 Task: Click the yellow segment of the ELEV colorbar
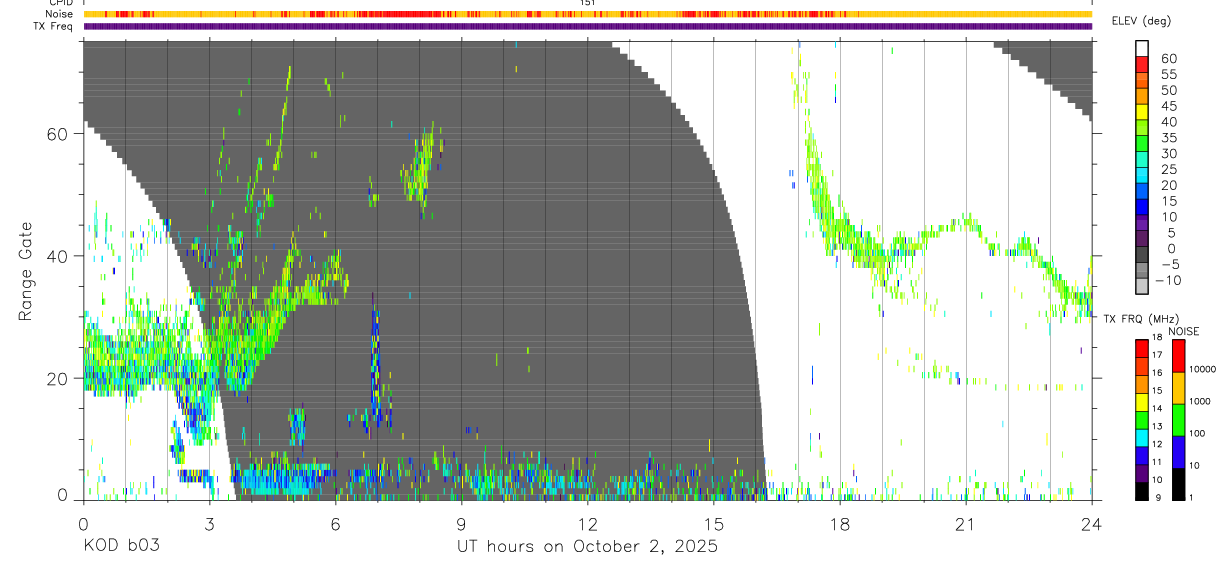tap(1142, 110)
